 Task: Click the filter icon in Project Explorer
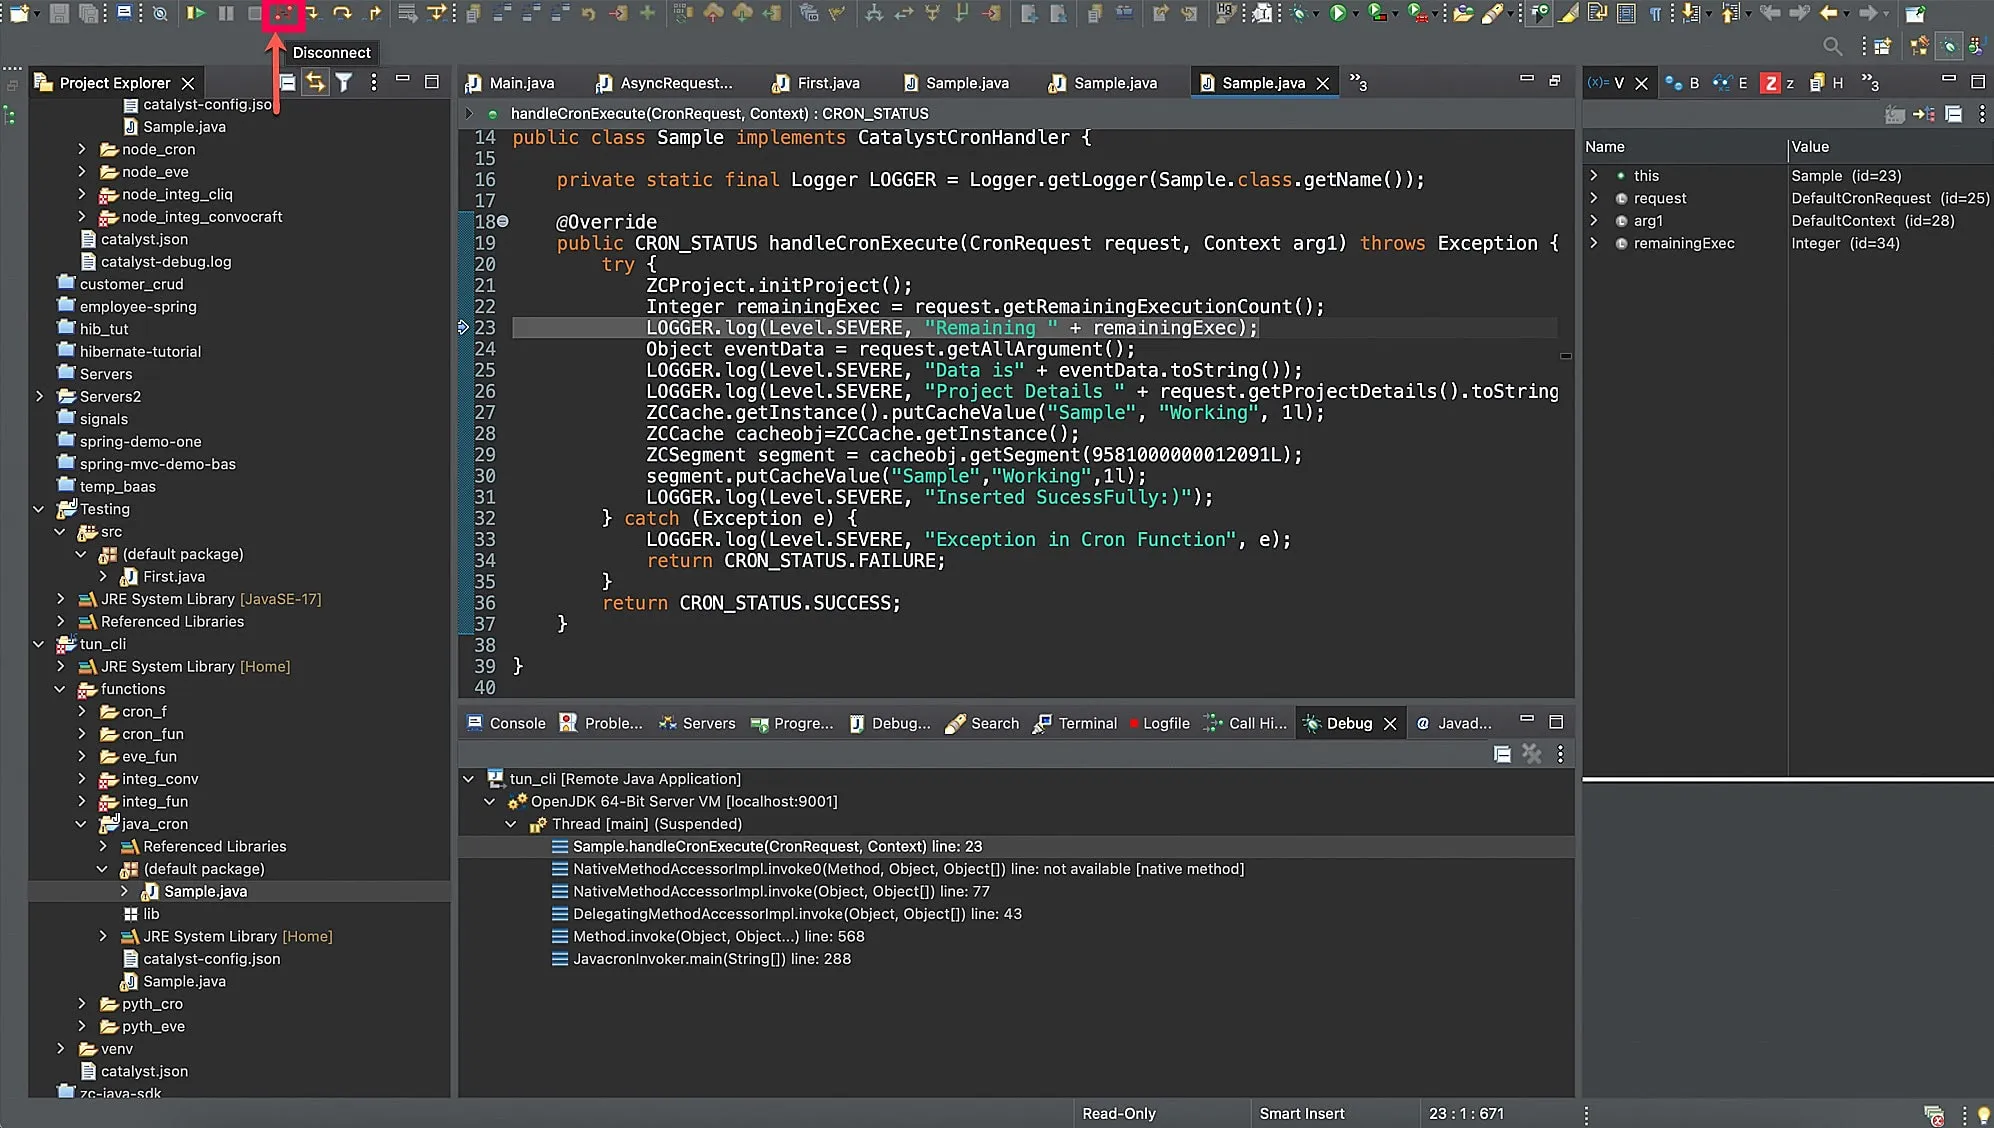343,82
